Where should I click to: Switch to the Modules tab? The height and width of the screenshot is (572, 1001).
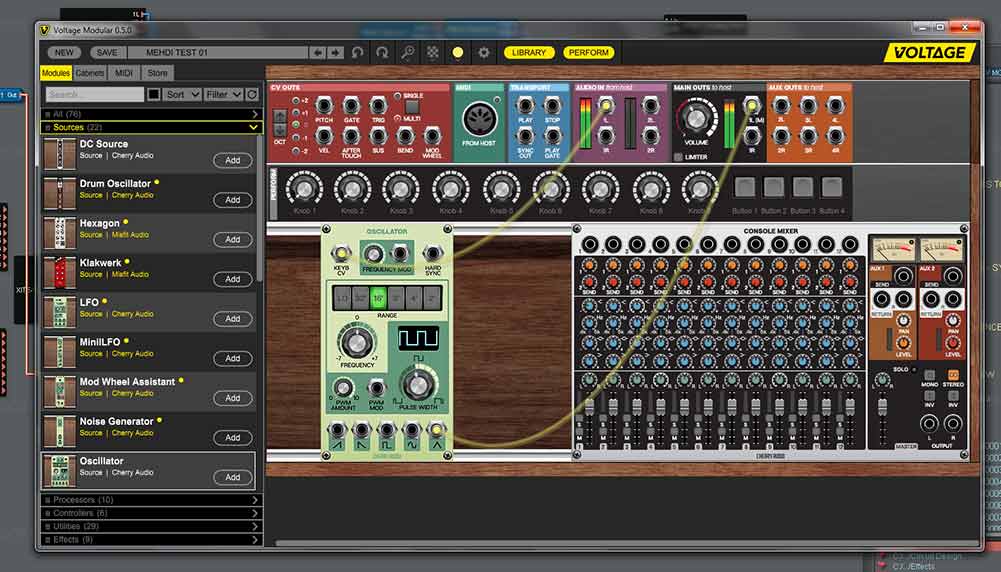[x=56, y=73]
